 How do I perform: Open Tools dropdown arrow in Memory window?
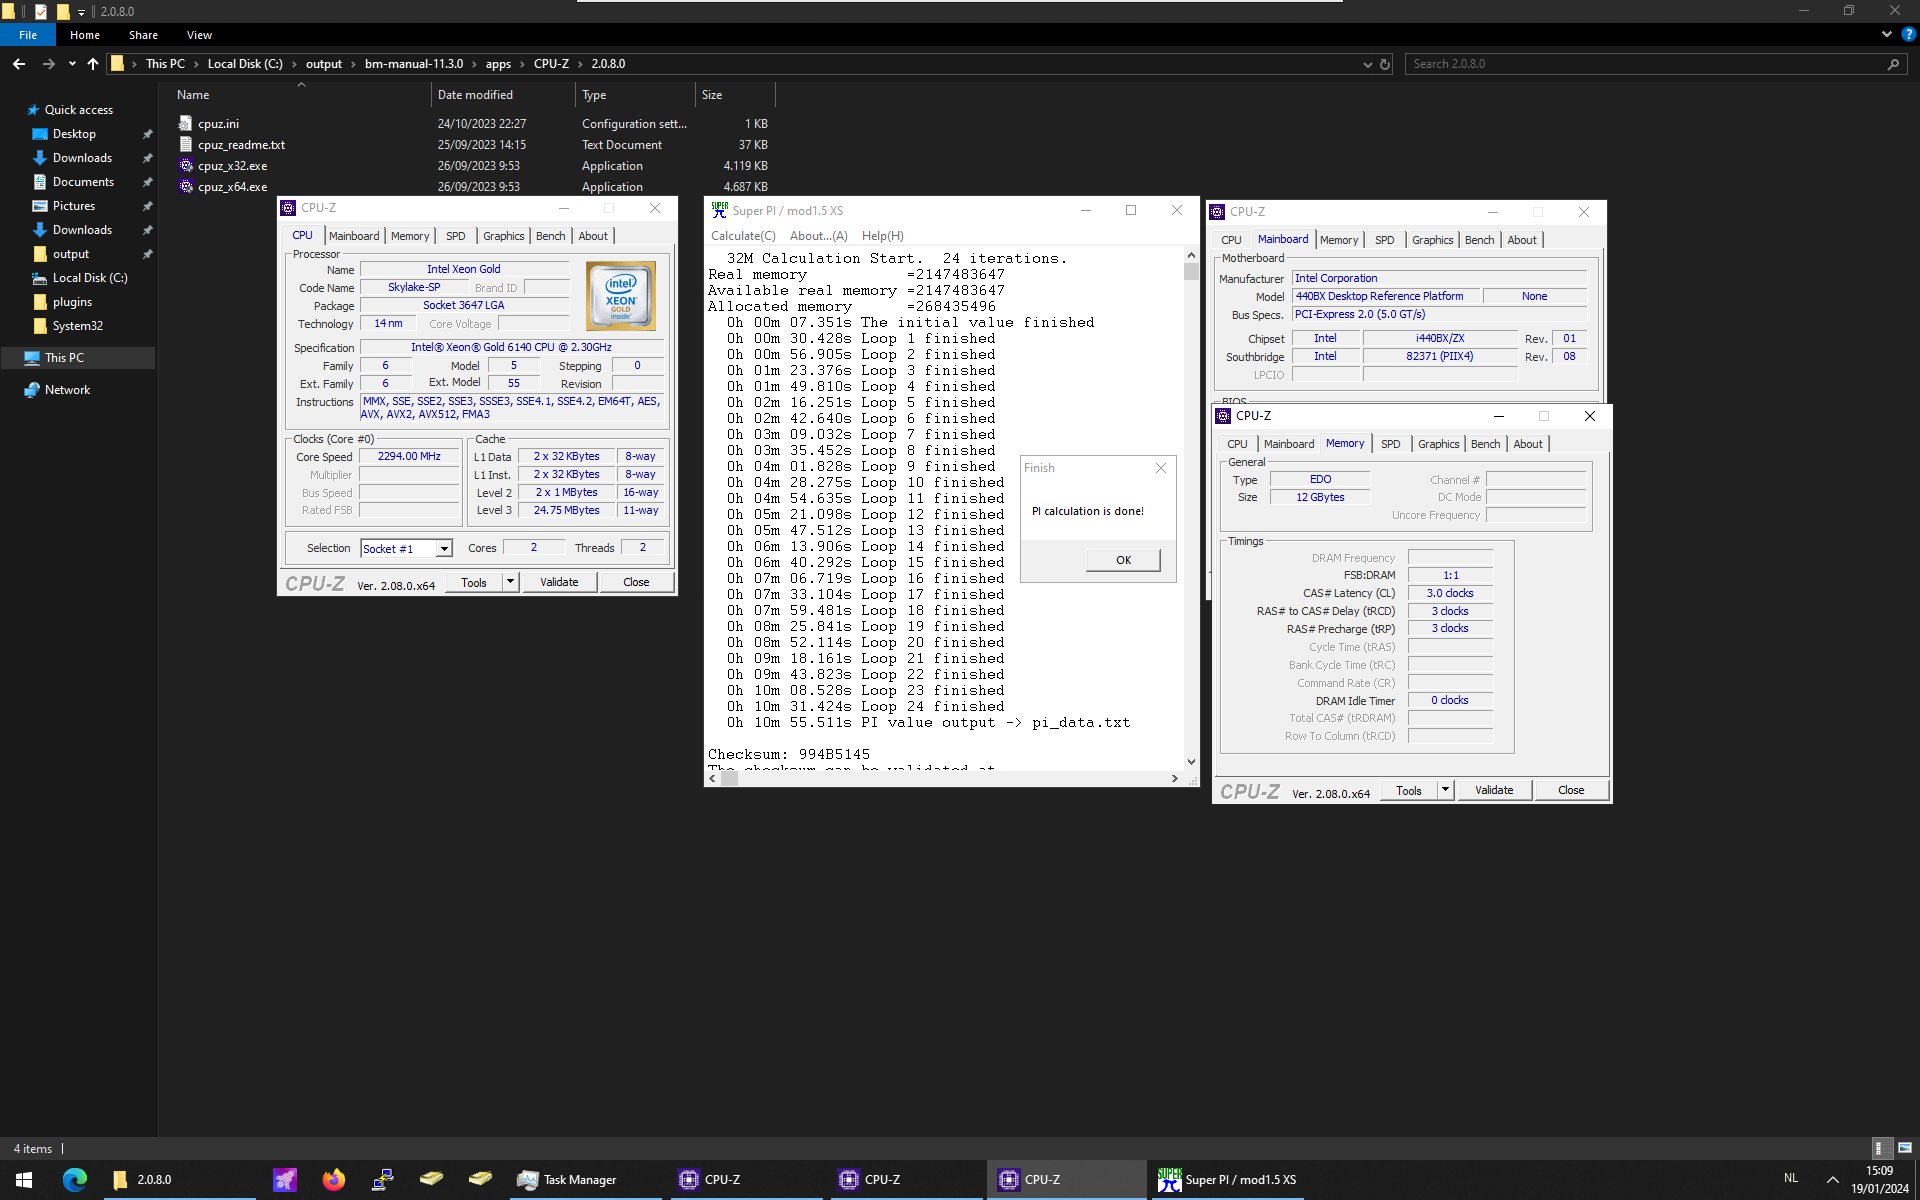pos(1445,790)
